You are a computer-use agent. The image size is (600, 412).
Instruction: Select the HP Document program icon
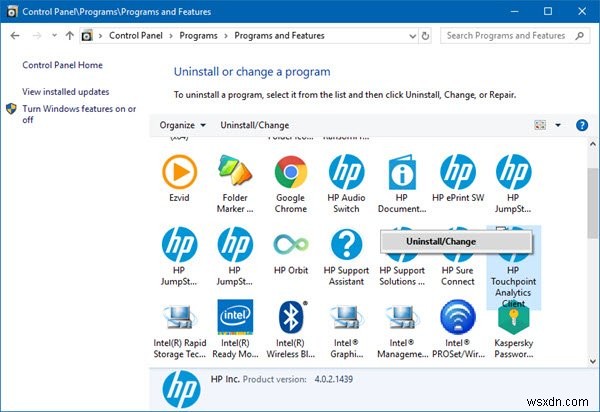point(402,172)
